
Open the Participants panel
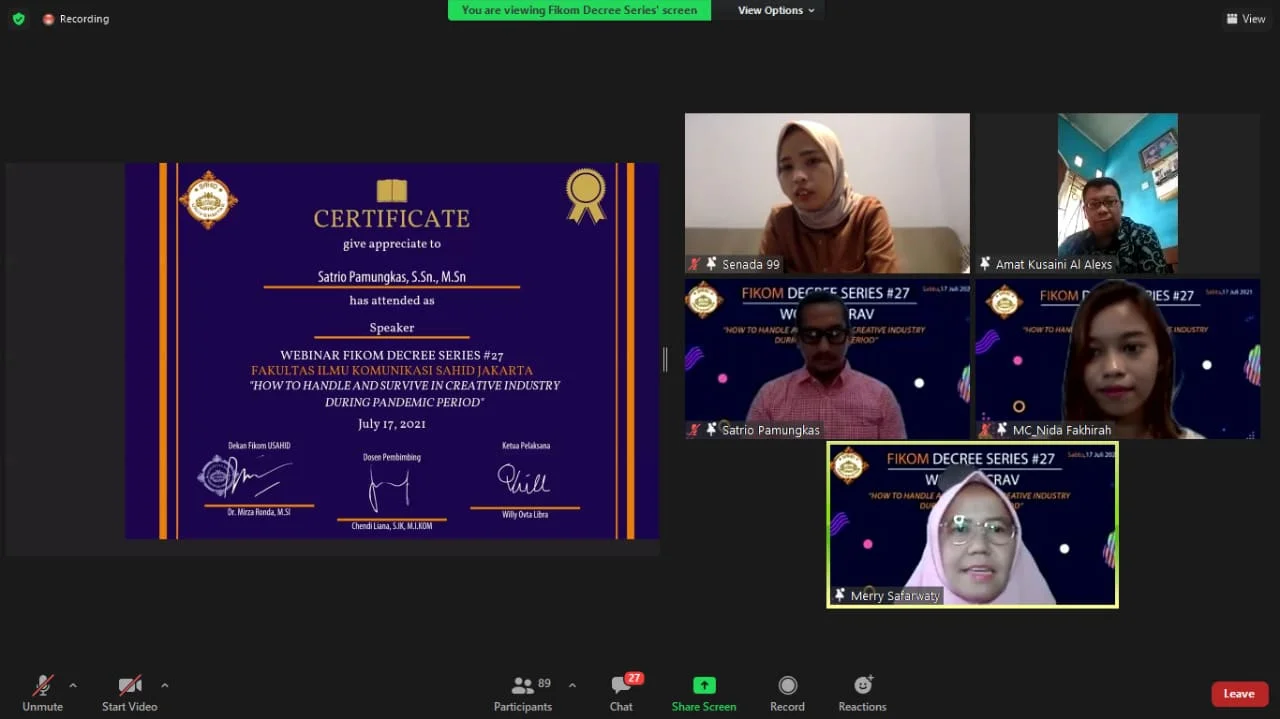(x=522, y=693)
